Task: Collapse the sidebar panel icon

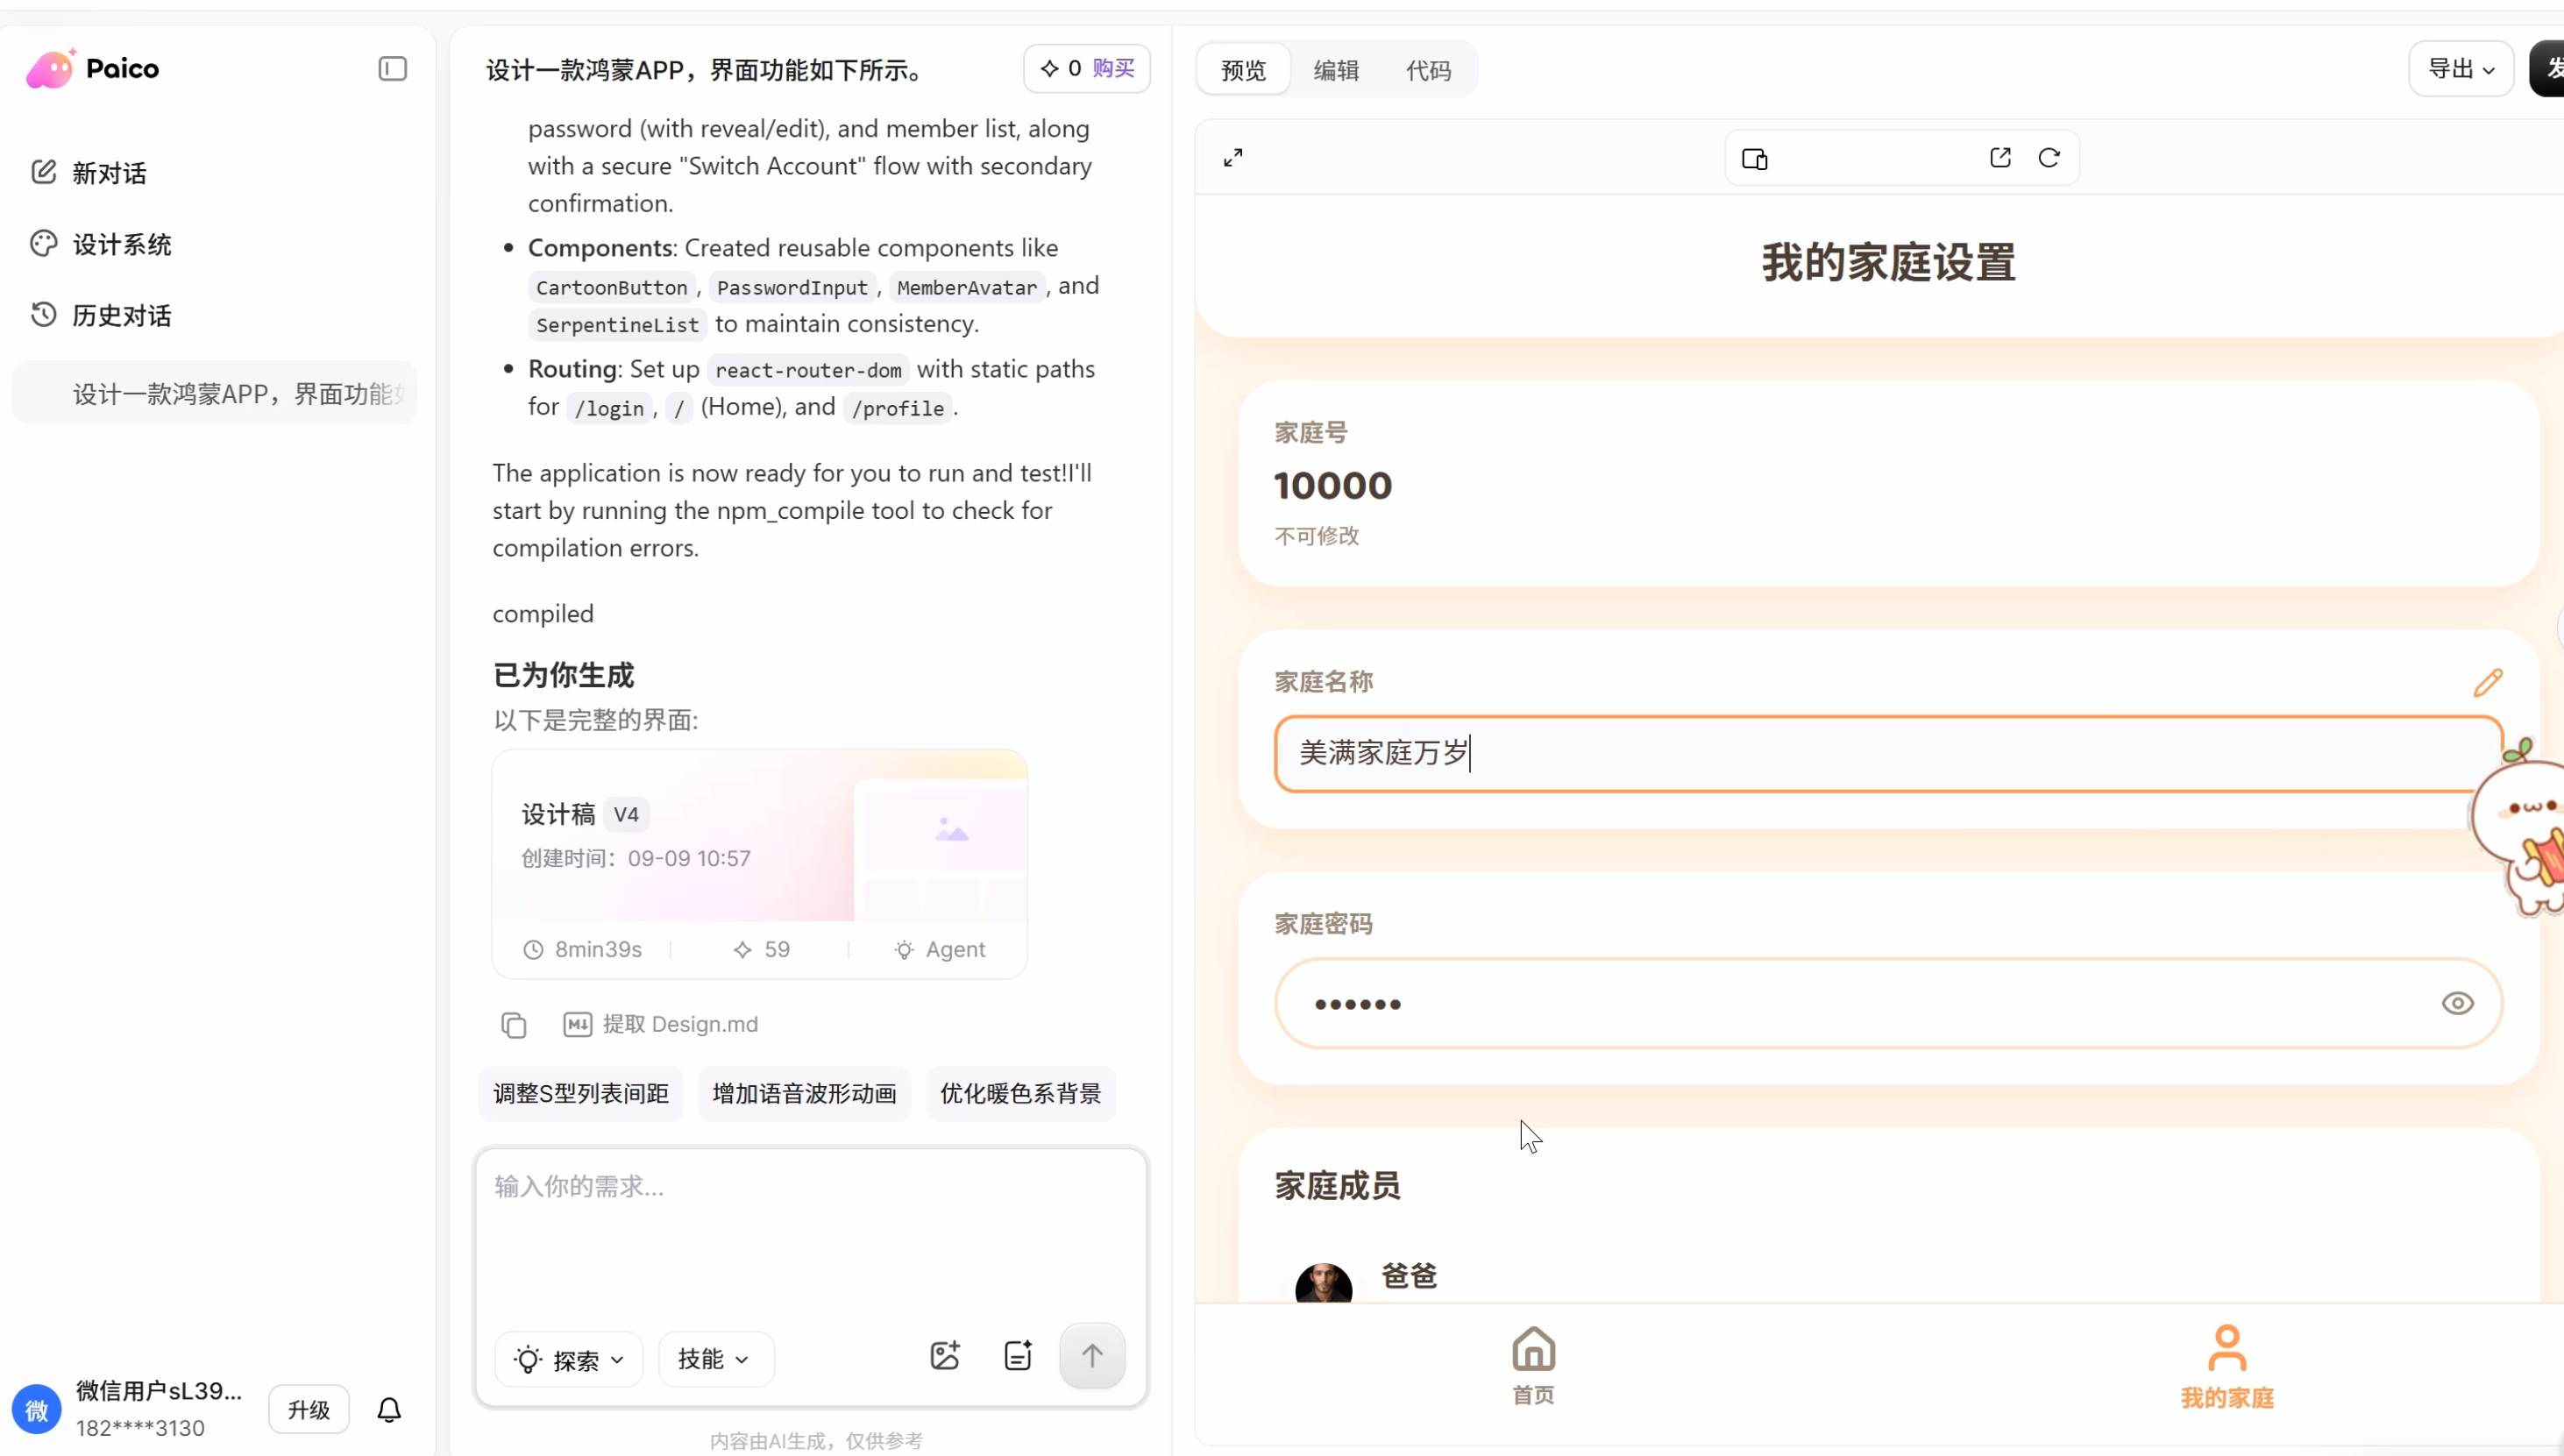Action: click(x=393, y=68)
